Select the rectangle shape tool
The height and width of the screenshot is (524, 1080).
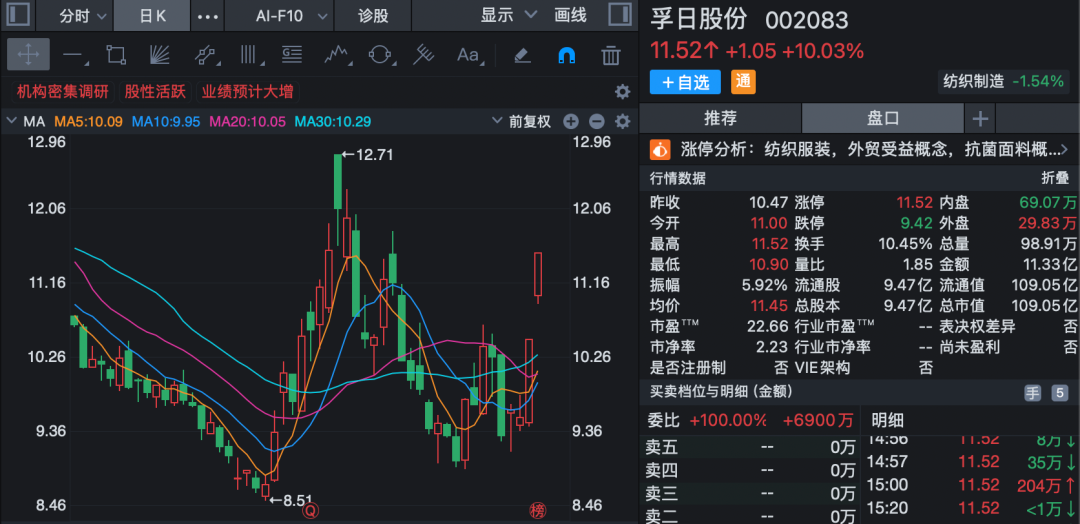[x=116, y=54]
